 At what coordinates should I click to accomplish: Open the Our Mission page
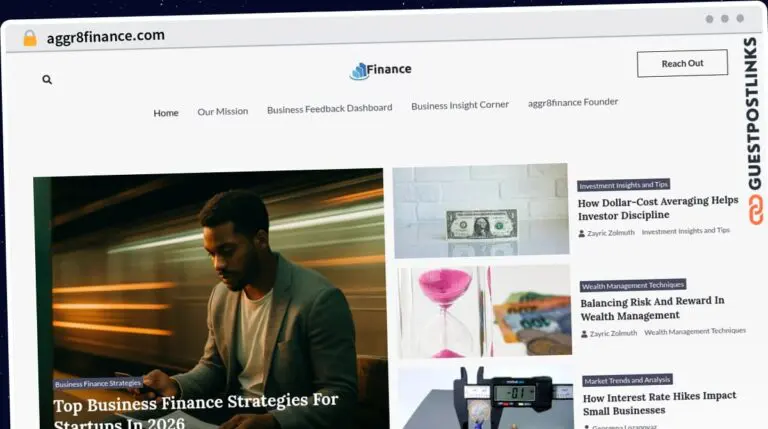(223, 112)
